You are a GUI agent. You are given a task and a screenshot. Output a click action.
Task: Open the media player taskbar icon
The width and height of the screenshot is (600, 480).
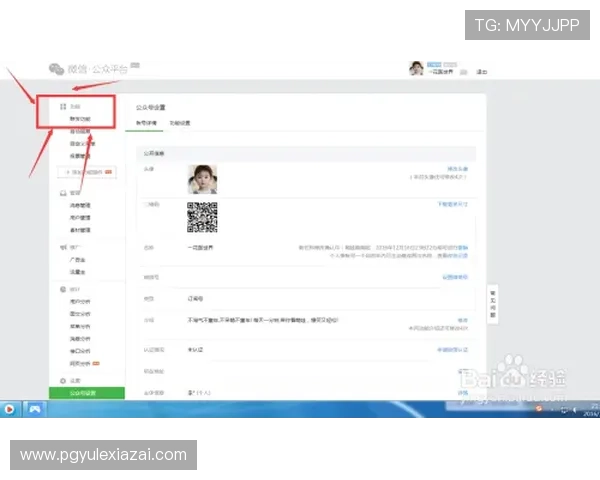point(9,409)
